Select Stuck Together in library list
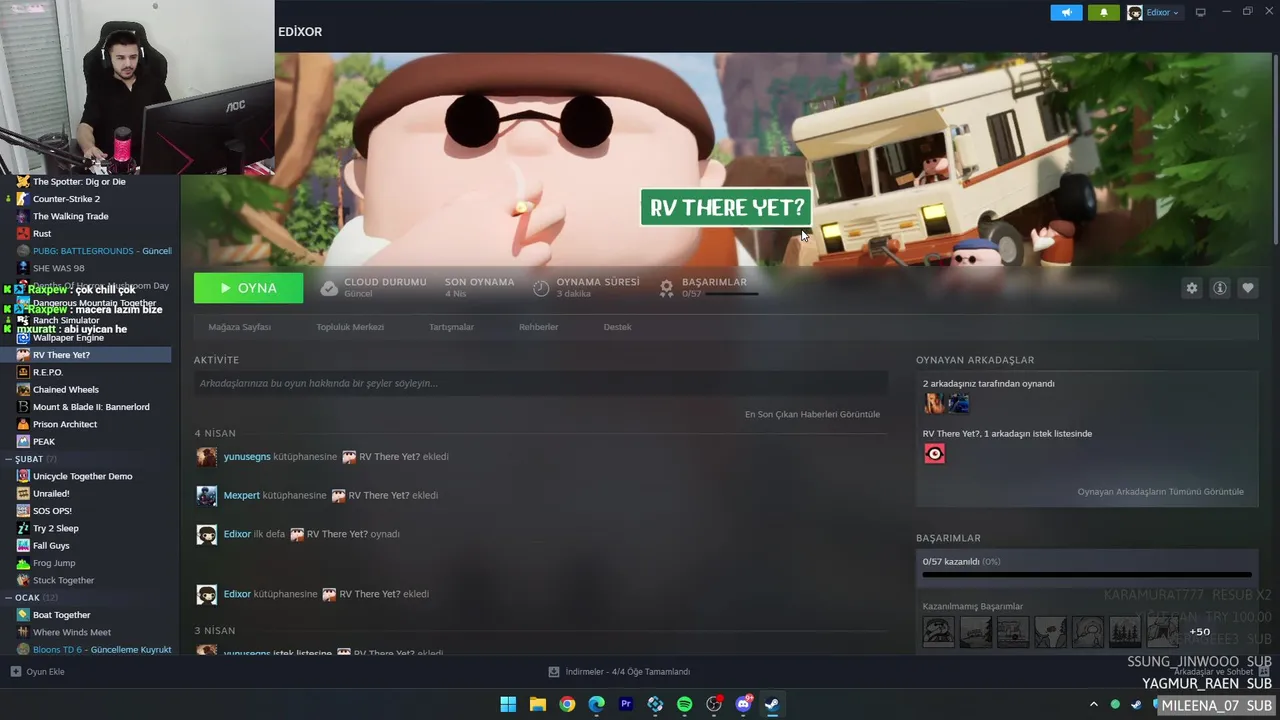1280x720 pixels. pyautogui.click(x=63, y=580)
